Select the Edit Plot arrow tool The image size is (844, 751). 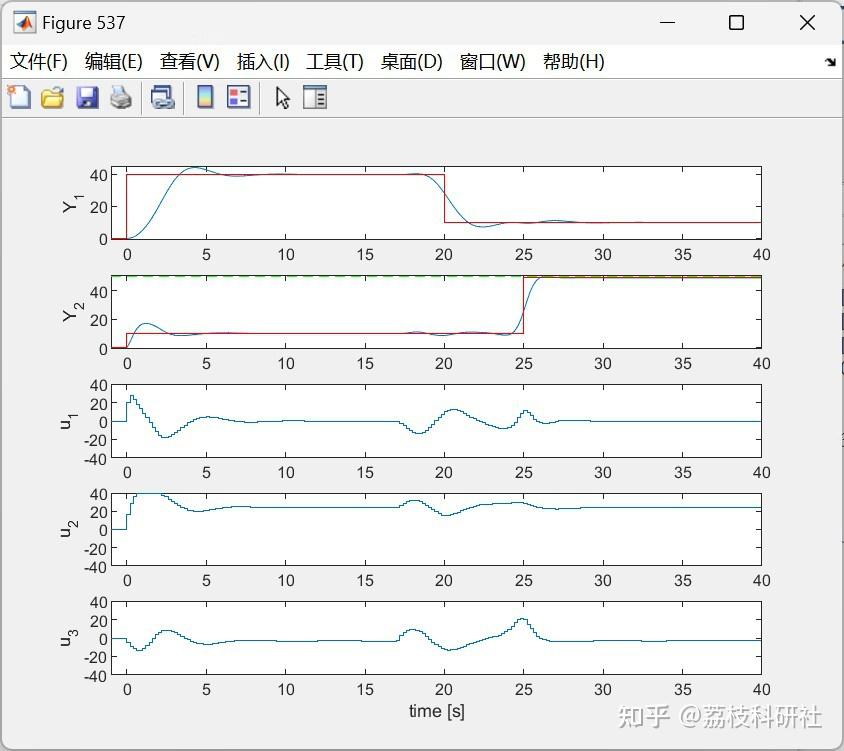[282, 98]
